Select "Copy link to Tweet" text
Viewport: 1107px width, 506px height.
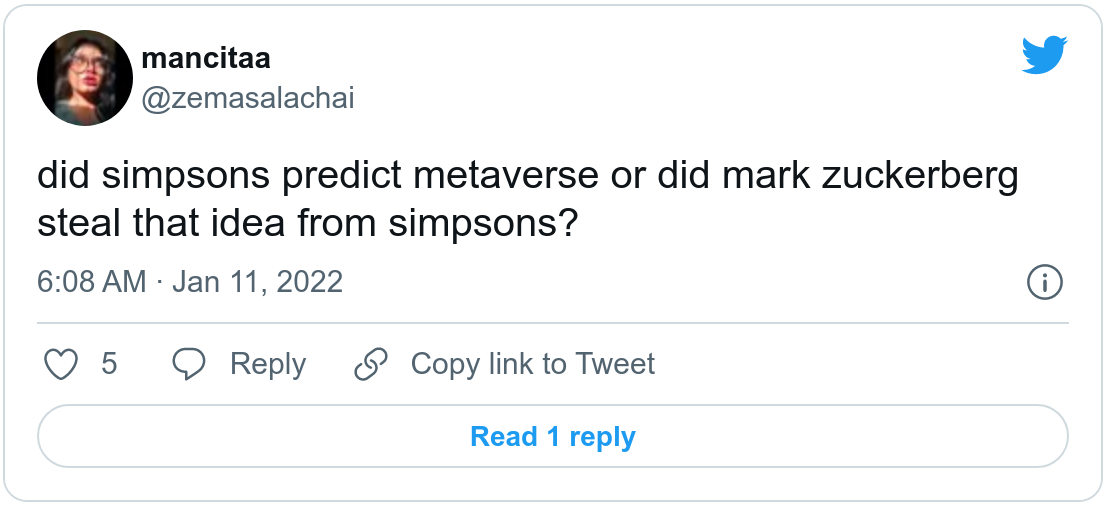(532, 364)
